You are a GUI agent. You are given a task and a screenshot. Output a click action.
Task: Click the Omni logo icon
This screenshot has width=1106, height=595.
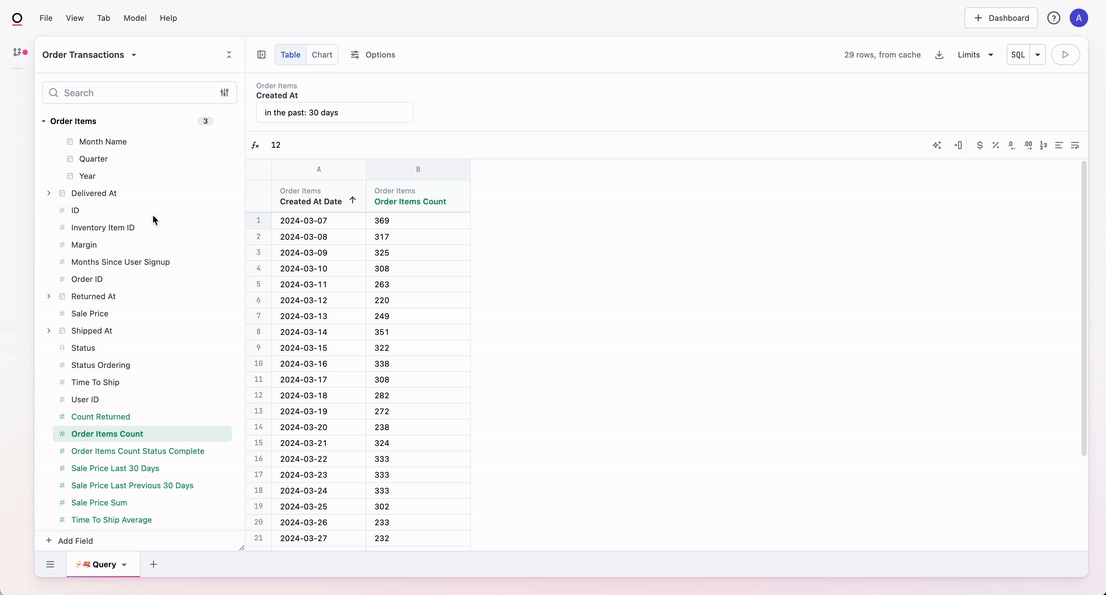click(17, 18)
